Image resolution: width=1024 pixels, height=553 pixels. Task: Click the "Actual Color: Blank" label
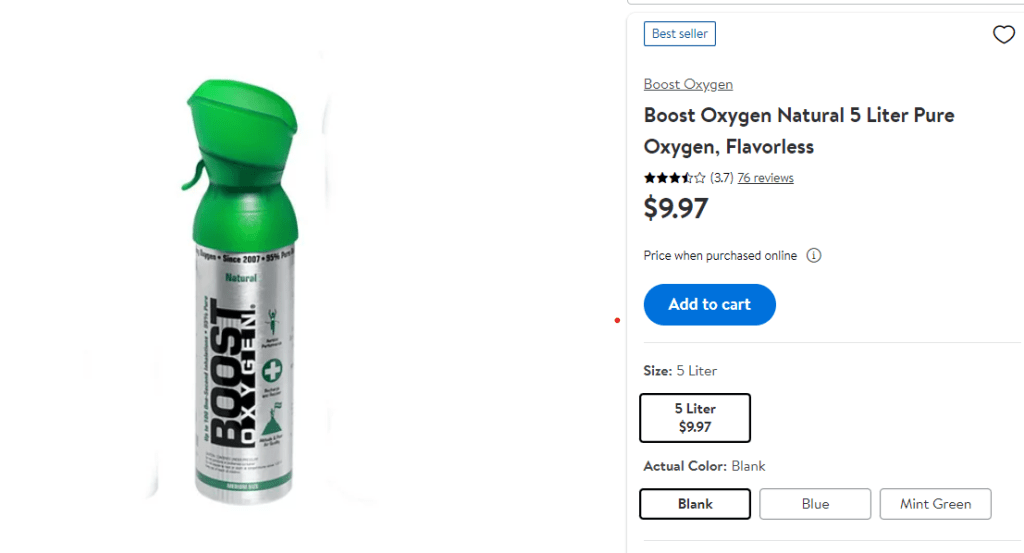[704, 466]
